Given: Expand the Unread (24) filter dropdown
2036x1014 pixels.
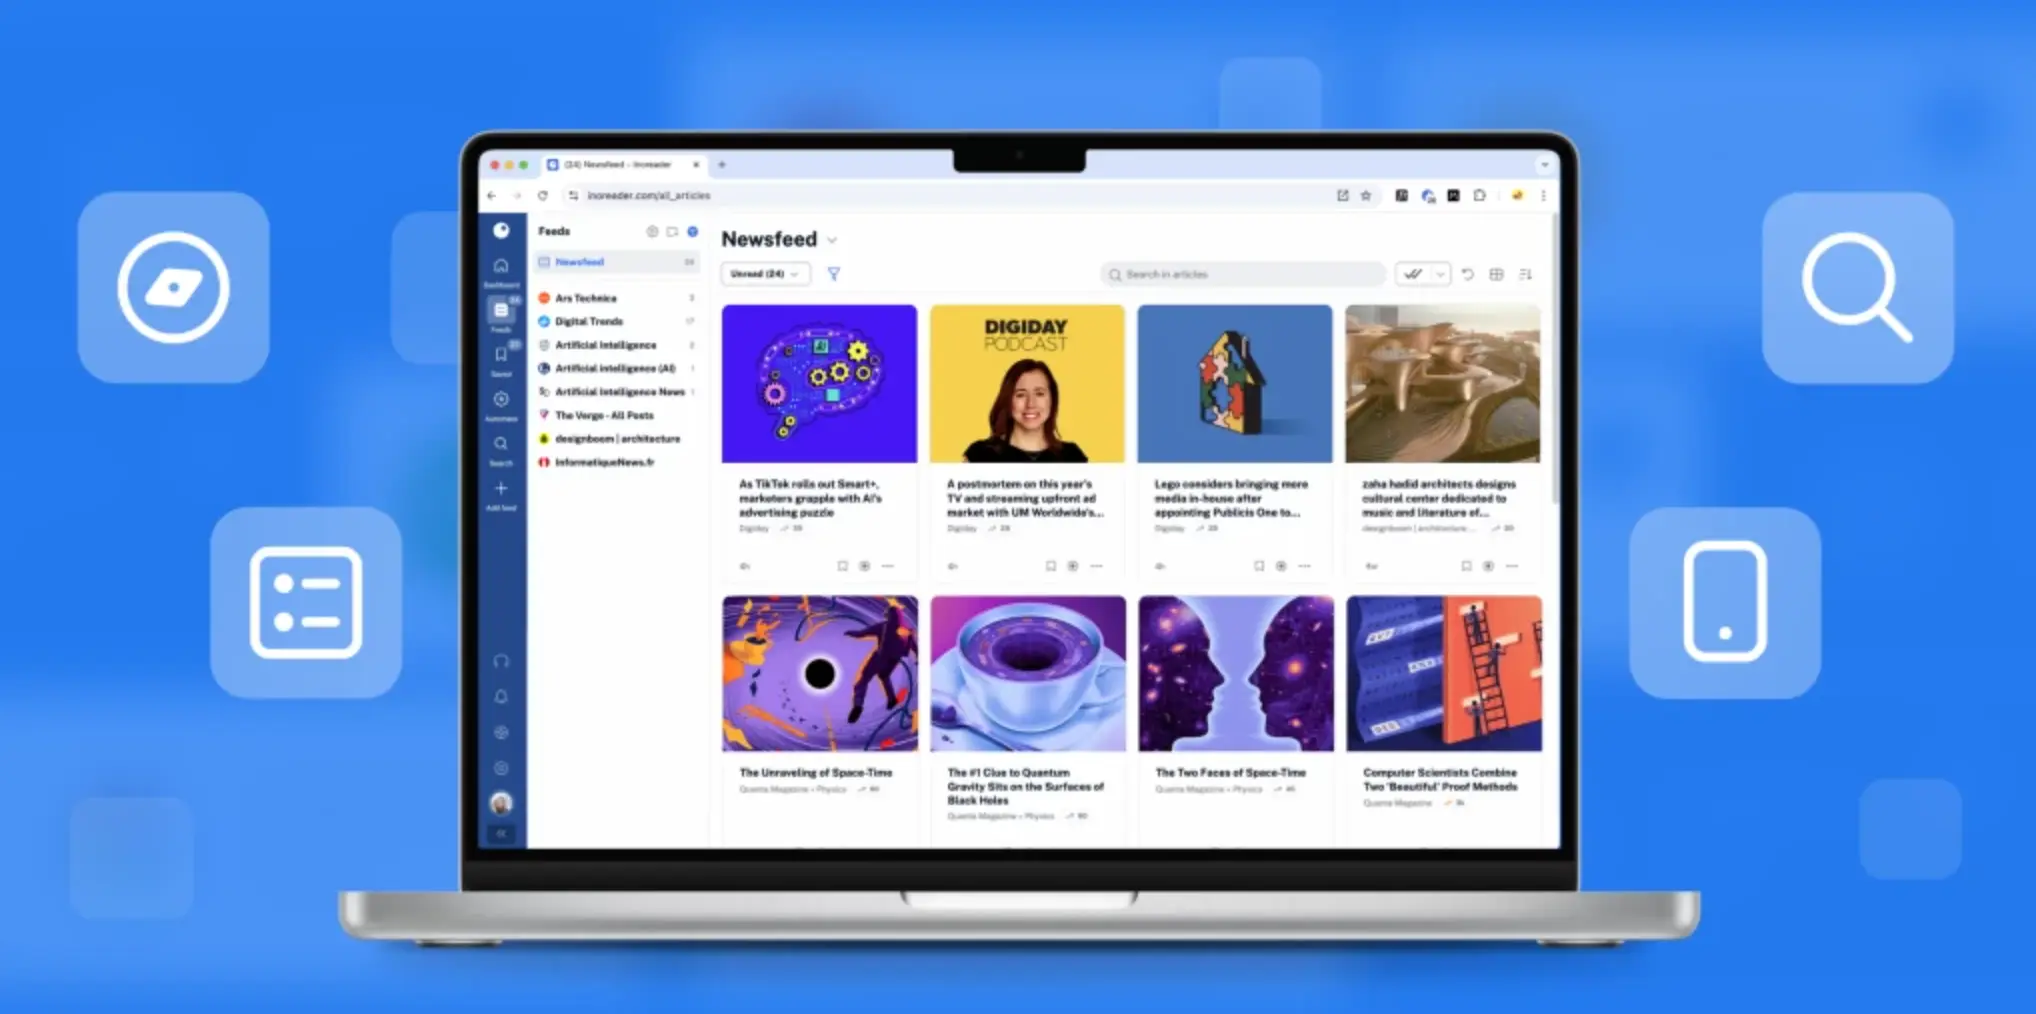Looking at the screenshot, I should pyautogui.click(x=765, y=274).
